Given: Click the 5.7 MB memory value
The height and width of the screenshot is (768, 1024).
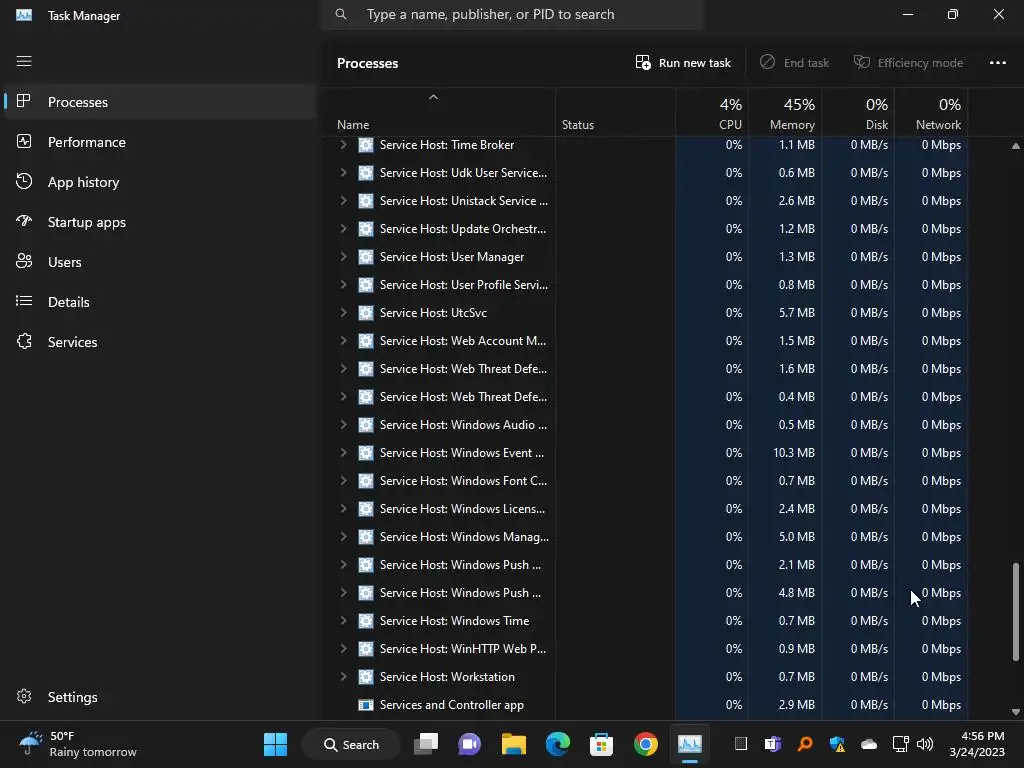Looking at the screenshot, I should [x=797, y=313].
